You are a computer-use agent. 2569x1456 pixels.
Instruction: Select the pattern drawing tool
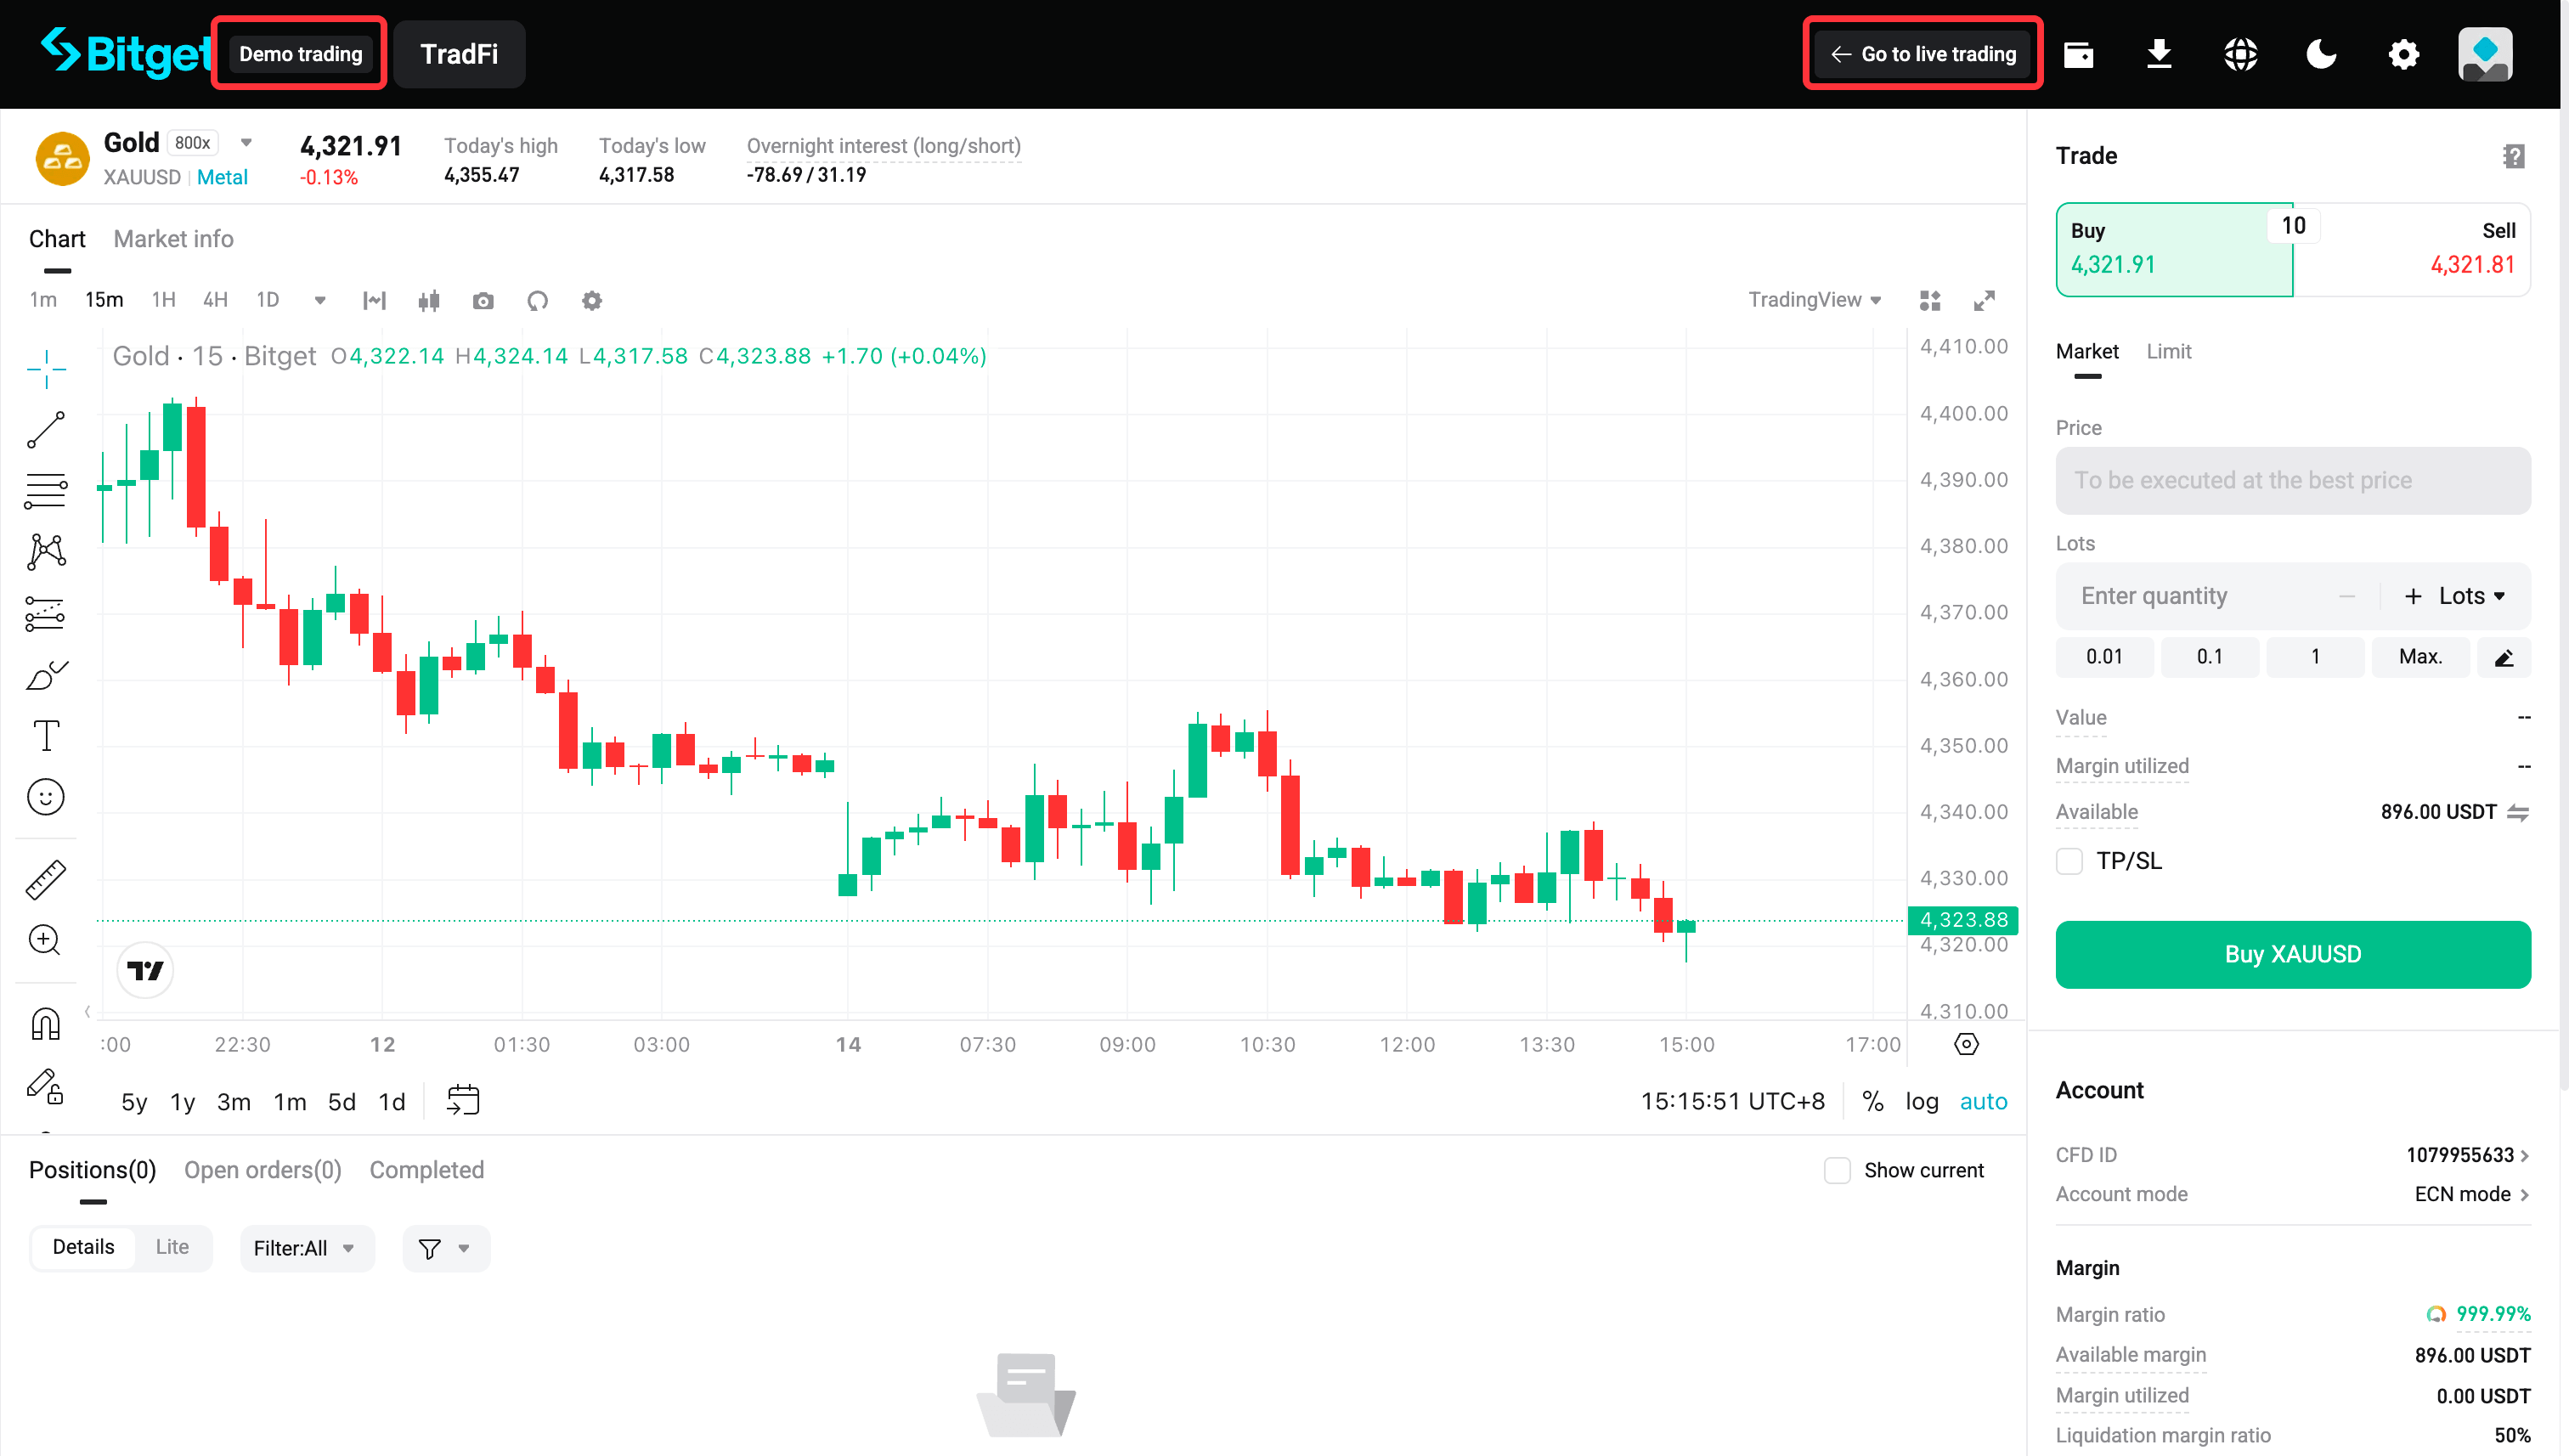coord(46,551)
